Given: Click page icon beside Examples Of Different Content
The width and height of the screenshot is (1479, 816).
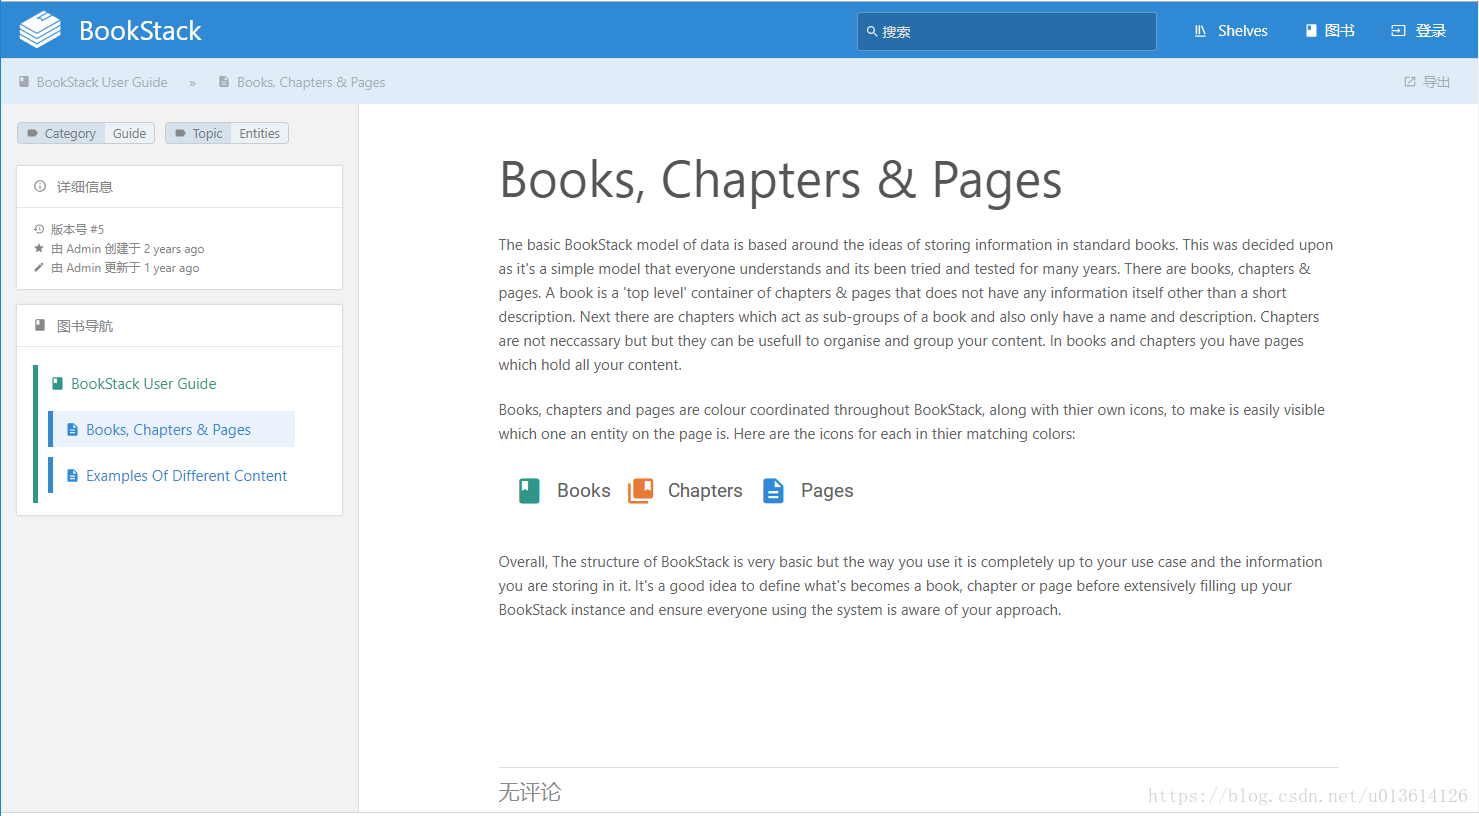Looking at the screenshot, I should pyautogui.click(x=72, y=476).
